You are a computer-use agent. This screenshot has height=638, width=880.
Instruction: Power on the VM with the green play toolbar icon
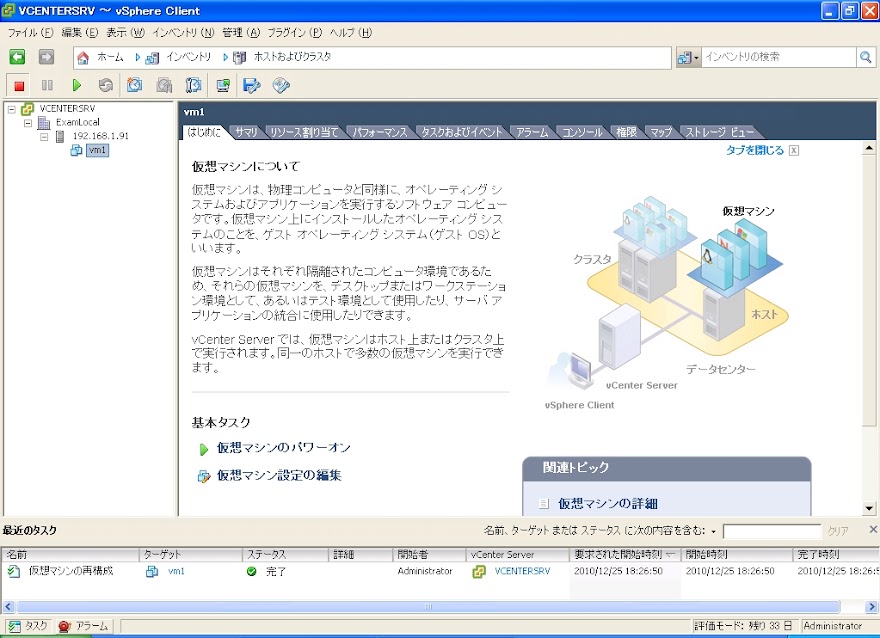[77, 85]
